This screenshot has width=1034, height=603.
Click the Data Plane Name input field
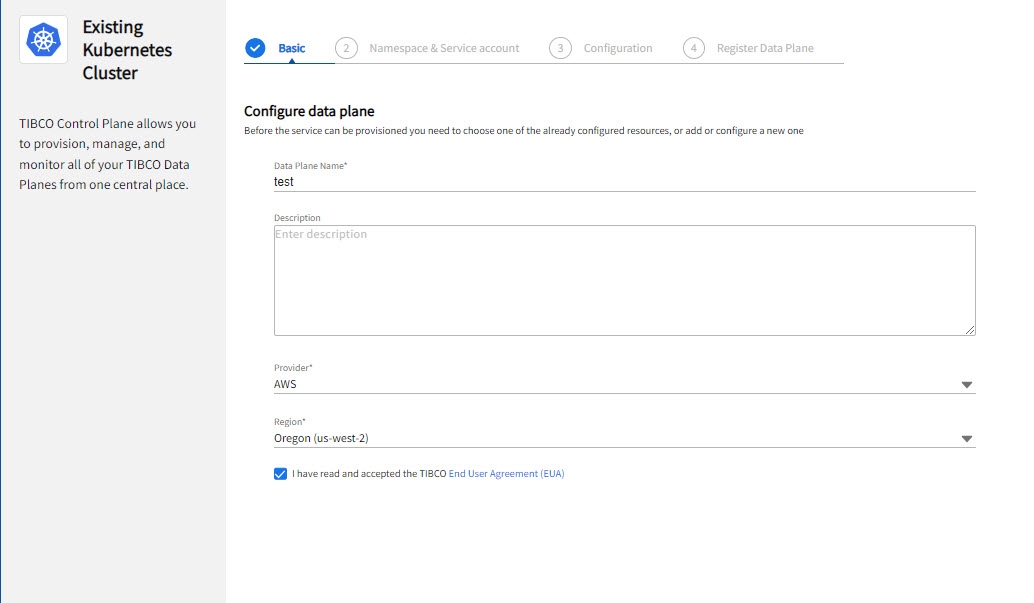pos(624,182)
